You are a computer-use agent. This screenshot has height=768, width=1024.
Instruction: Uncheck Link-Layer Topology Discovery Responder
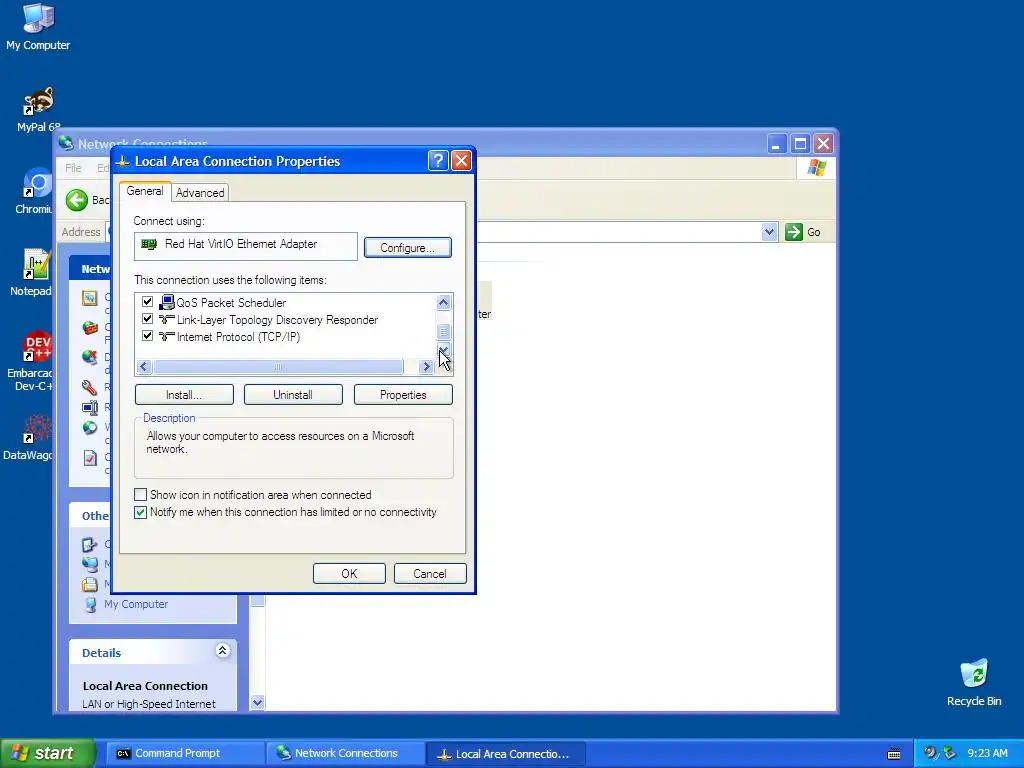point(148,319)
